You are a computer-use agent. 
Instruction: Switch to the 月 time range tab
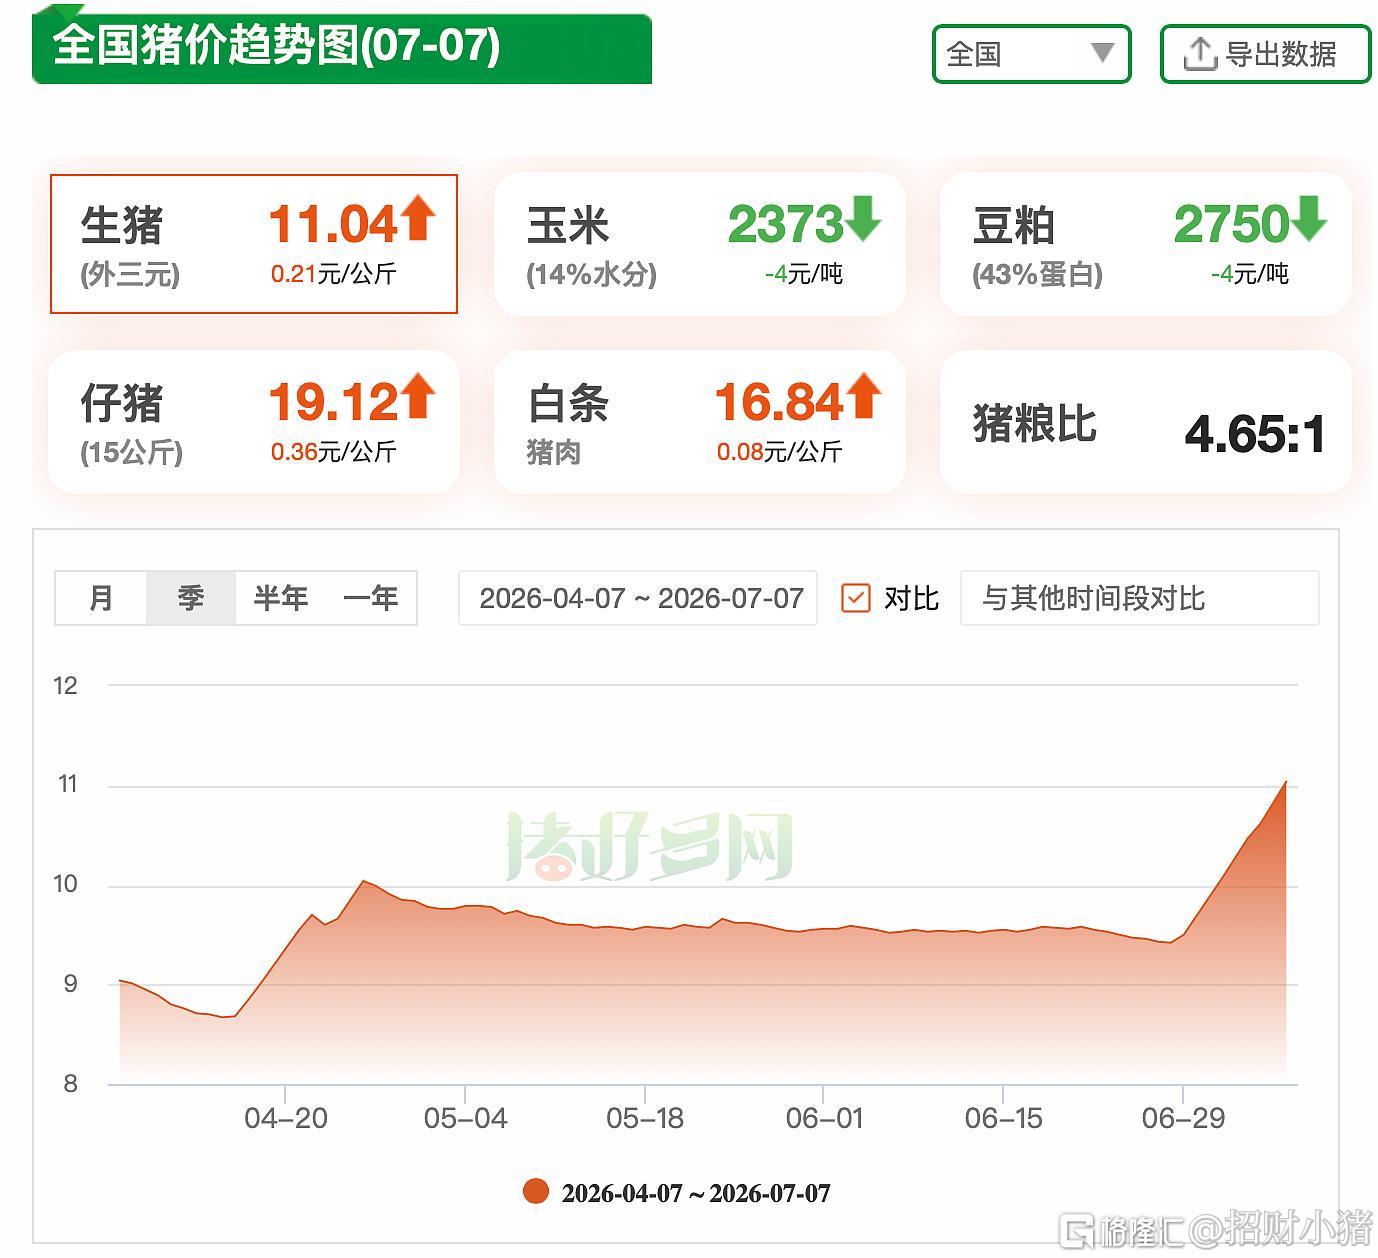click(x=101, y=598)
